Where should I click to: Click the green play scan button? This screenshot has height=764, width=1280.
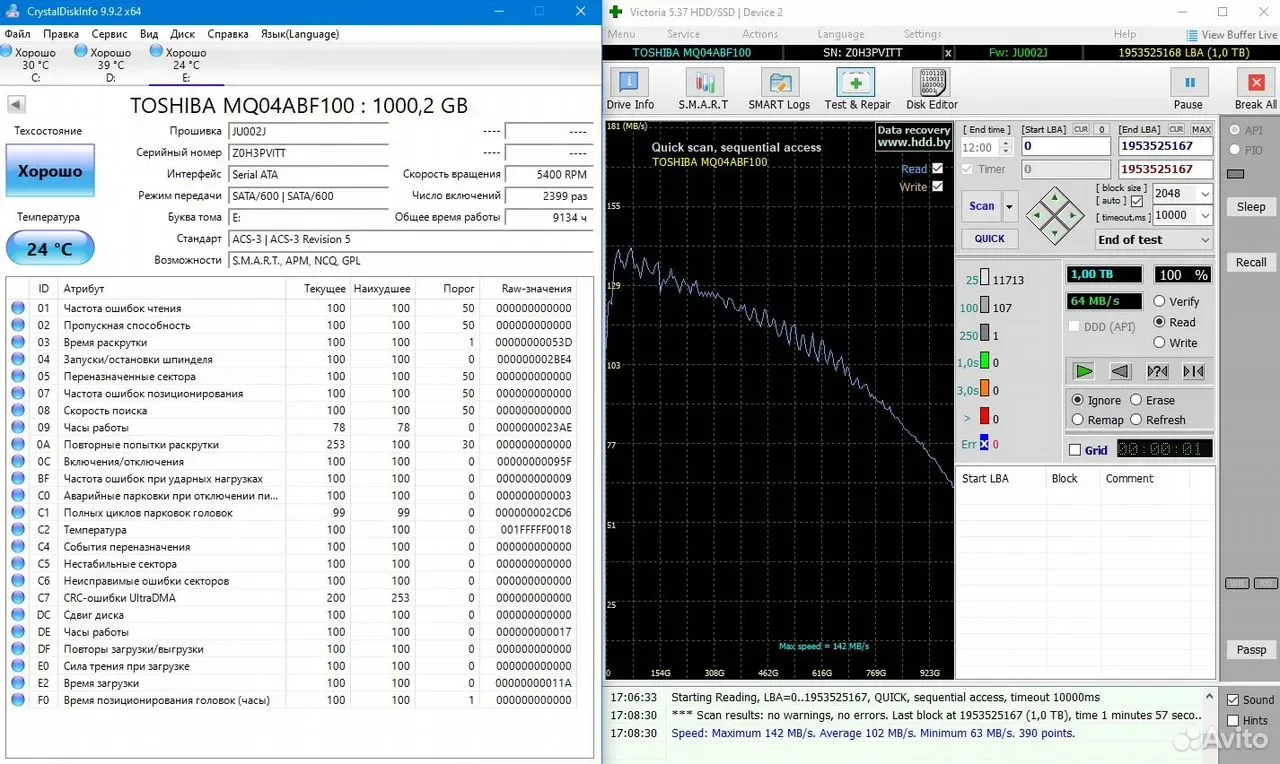[1084, 371]
